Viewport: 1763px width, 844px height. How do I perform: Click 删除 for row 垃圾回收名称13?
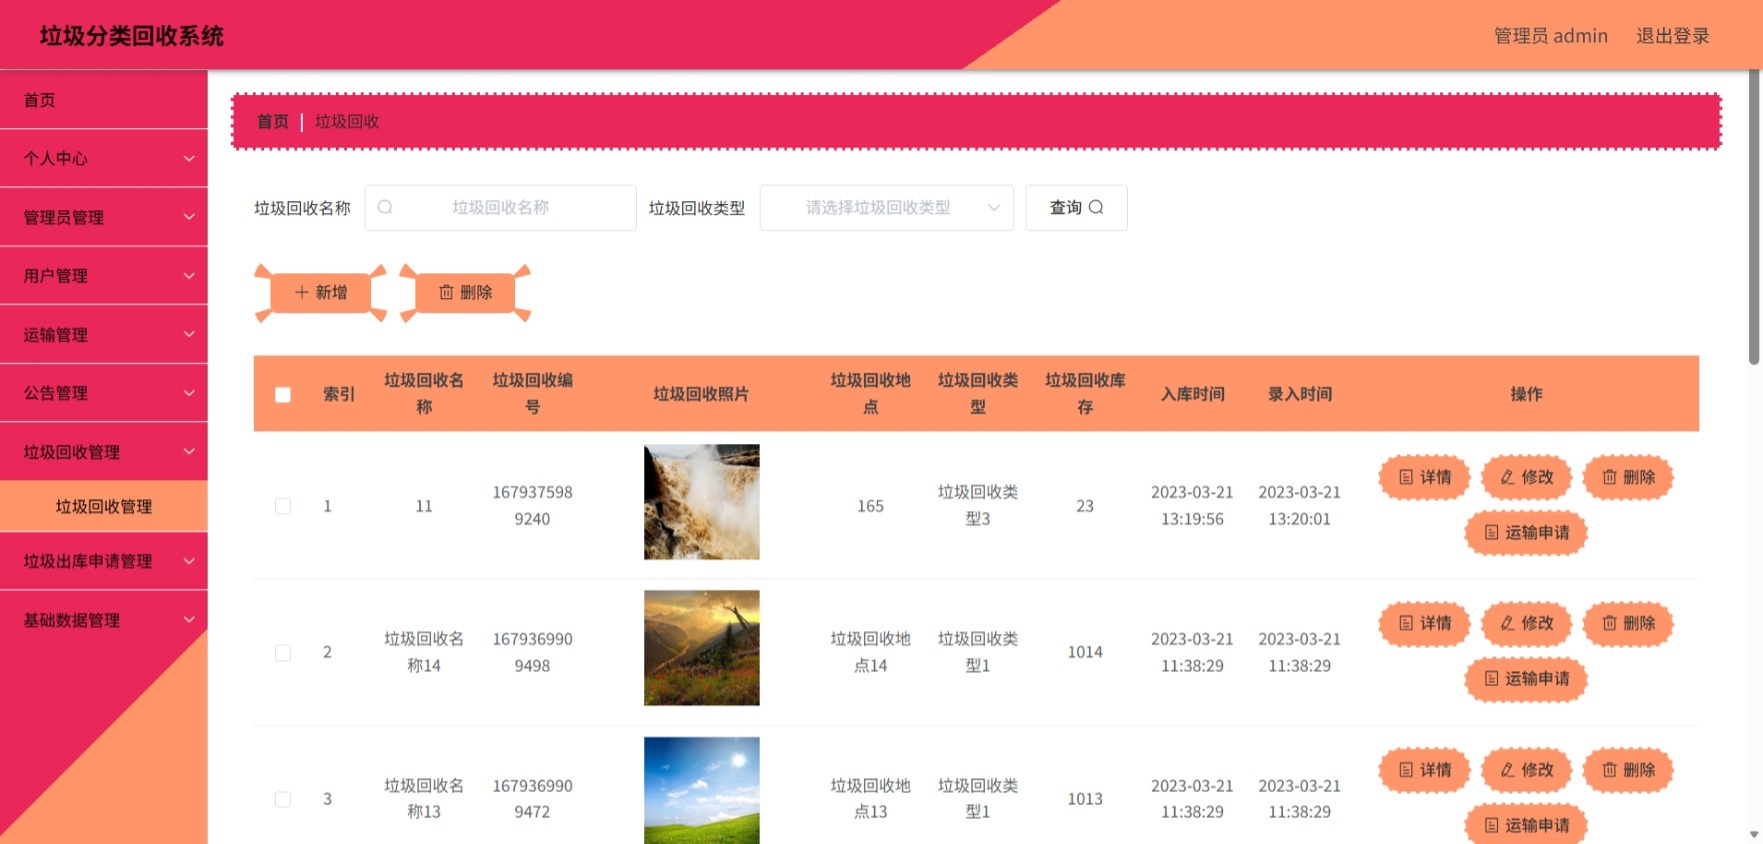pos(1628,770)
